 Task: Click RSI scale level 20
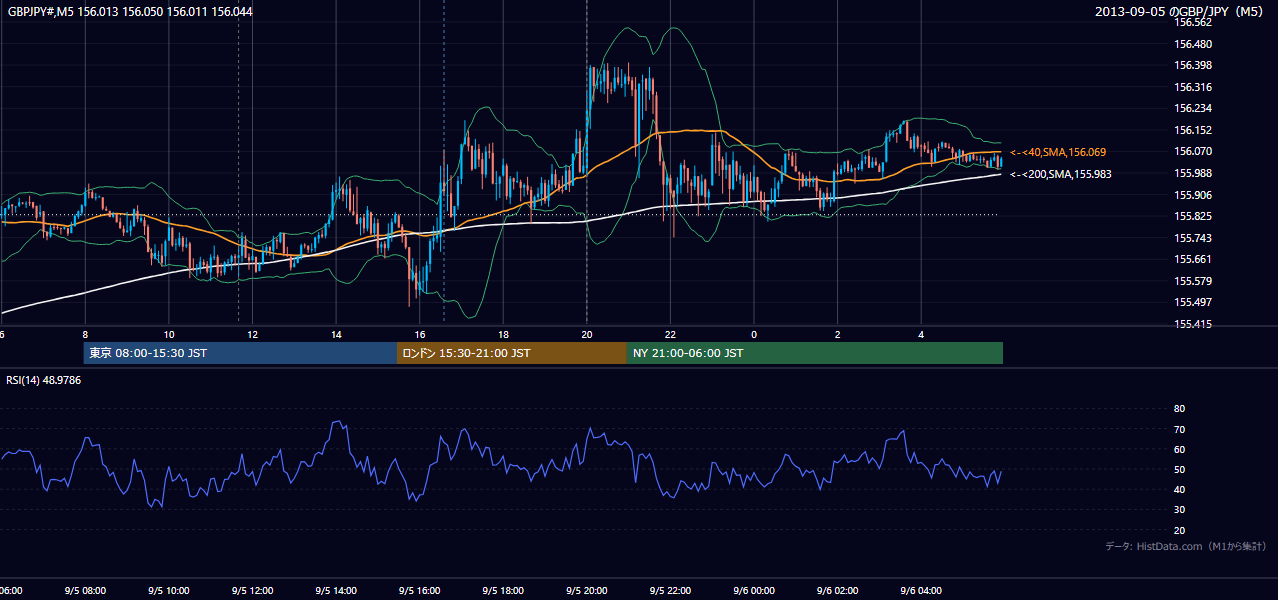(1179, 530)
